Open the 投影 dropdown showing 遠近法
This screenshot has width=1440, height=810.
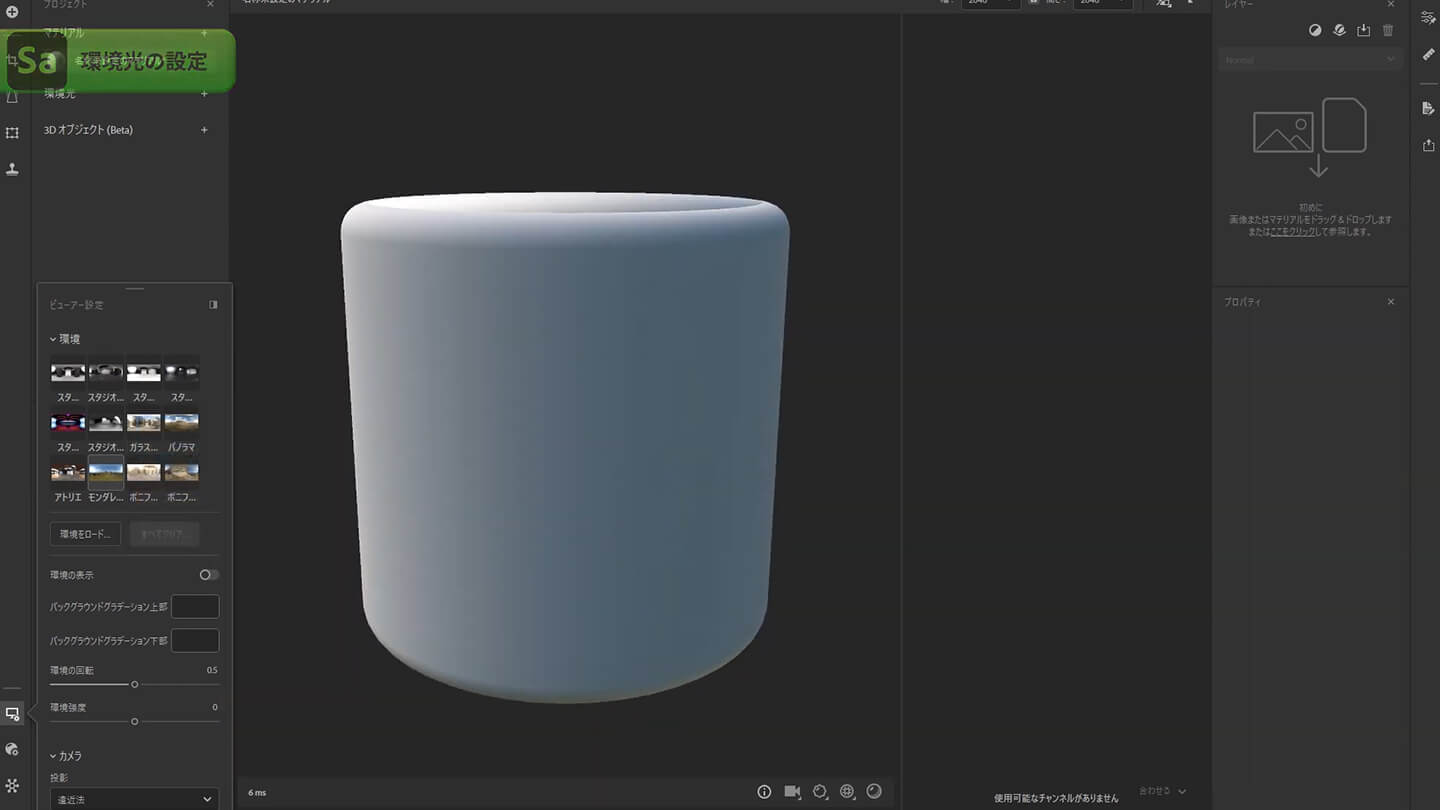pyautogui.click(x=134, y=799)
